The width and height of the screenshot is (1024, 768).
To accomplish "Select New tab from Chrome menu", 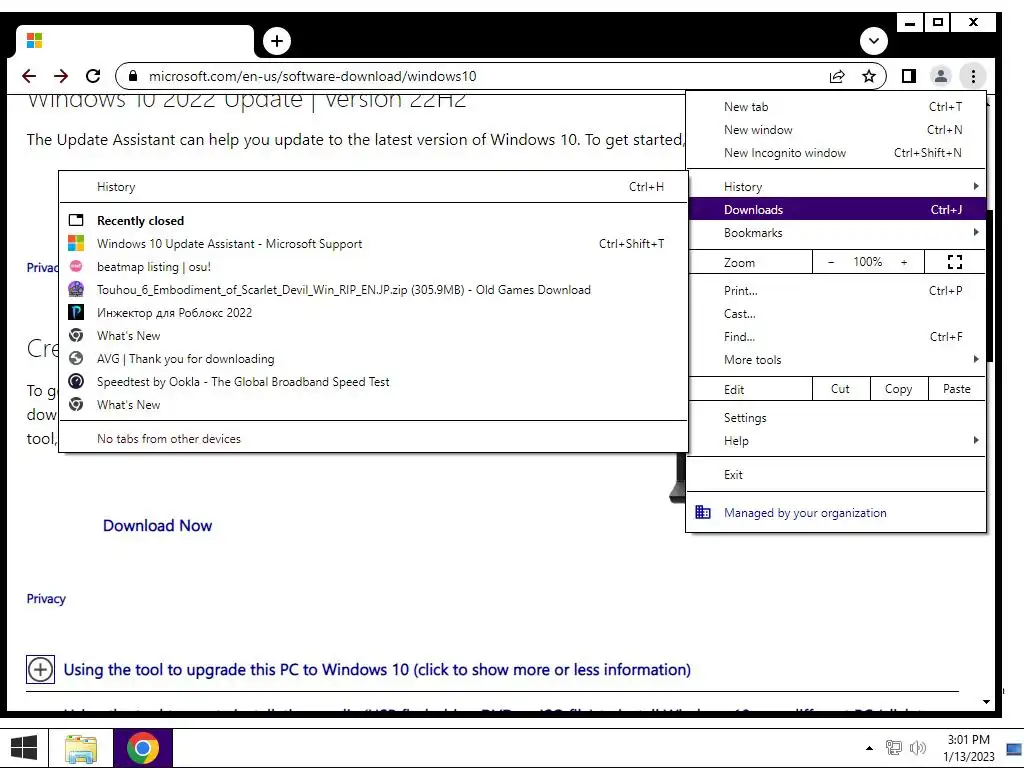I will (x=835, y=106).
